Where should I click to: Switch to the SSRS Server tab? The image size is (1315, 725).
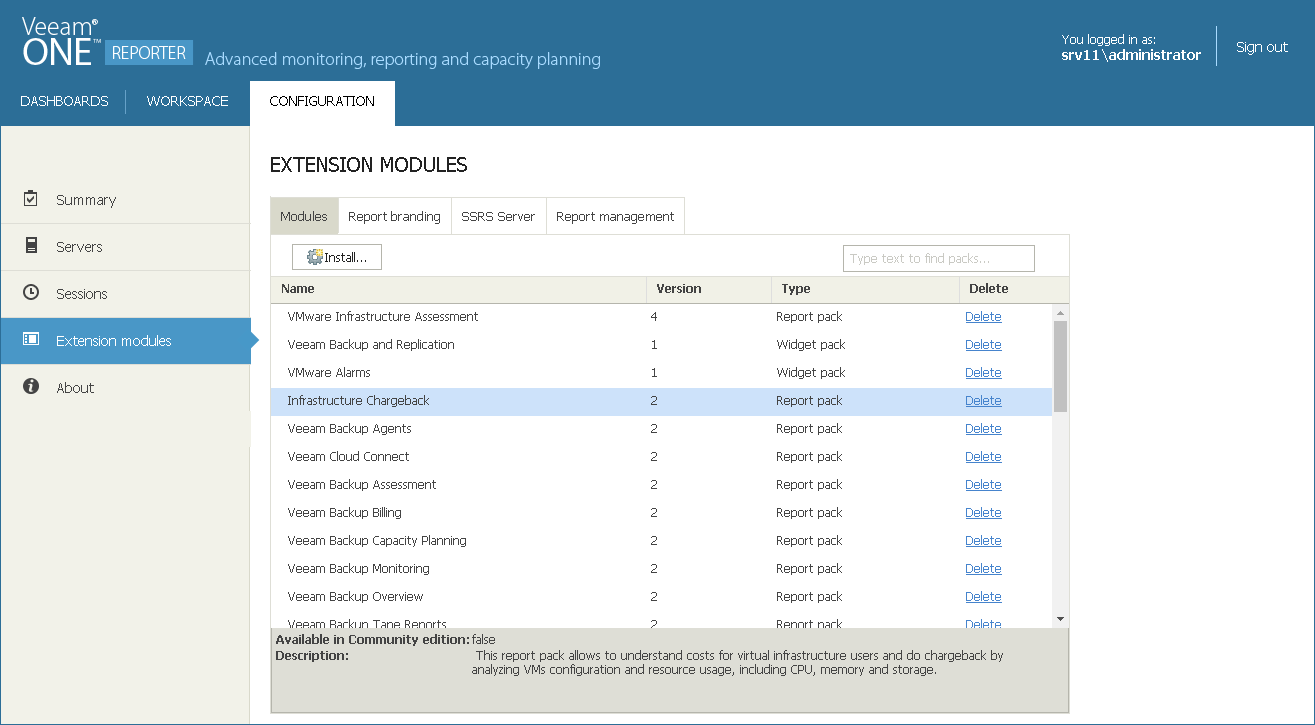click(498, 216)
